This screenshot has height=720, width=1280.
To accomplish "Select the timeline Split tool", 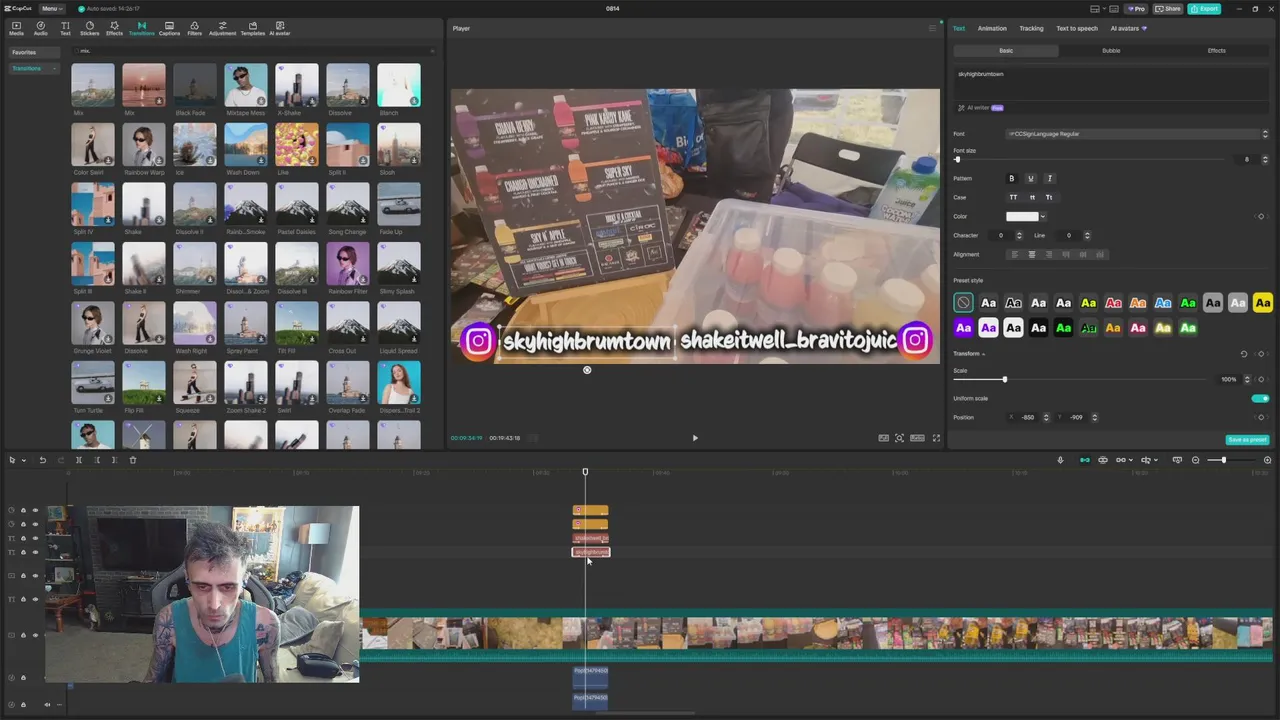I will [x=78, y=460].
